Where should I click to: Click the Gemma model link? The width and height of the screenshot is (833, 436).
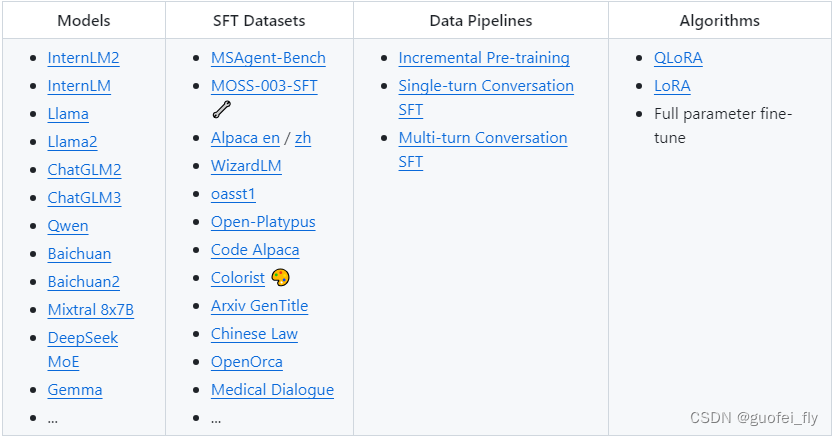pyautogui.click(x=74, y=390)
